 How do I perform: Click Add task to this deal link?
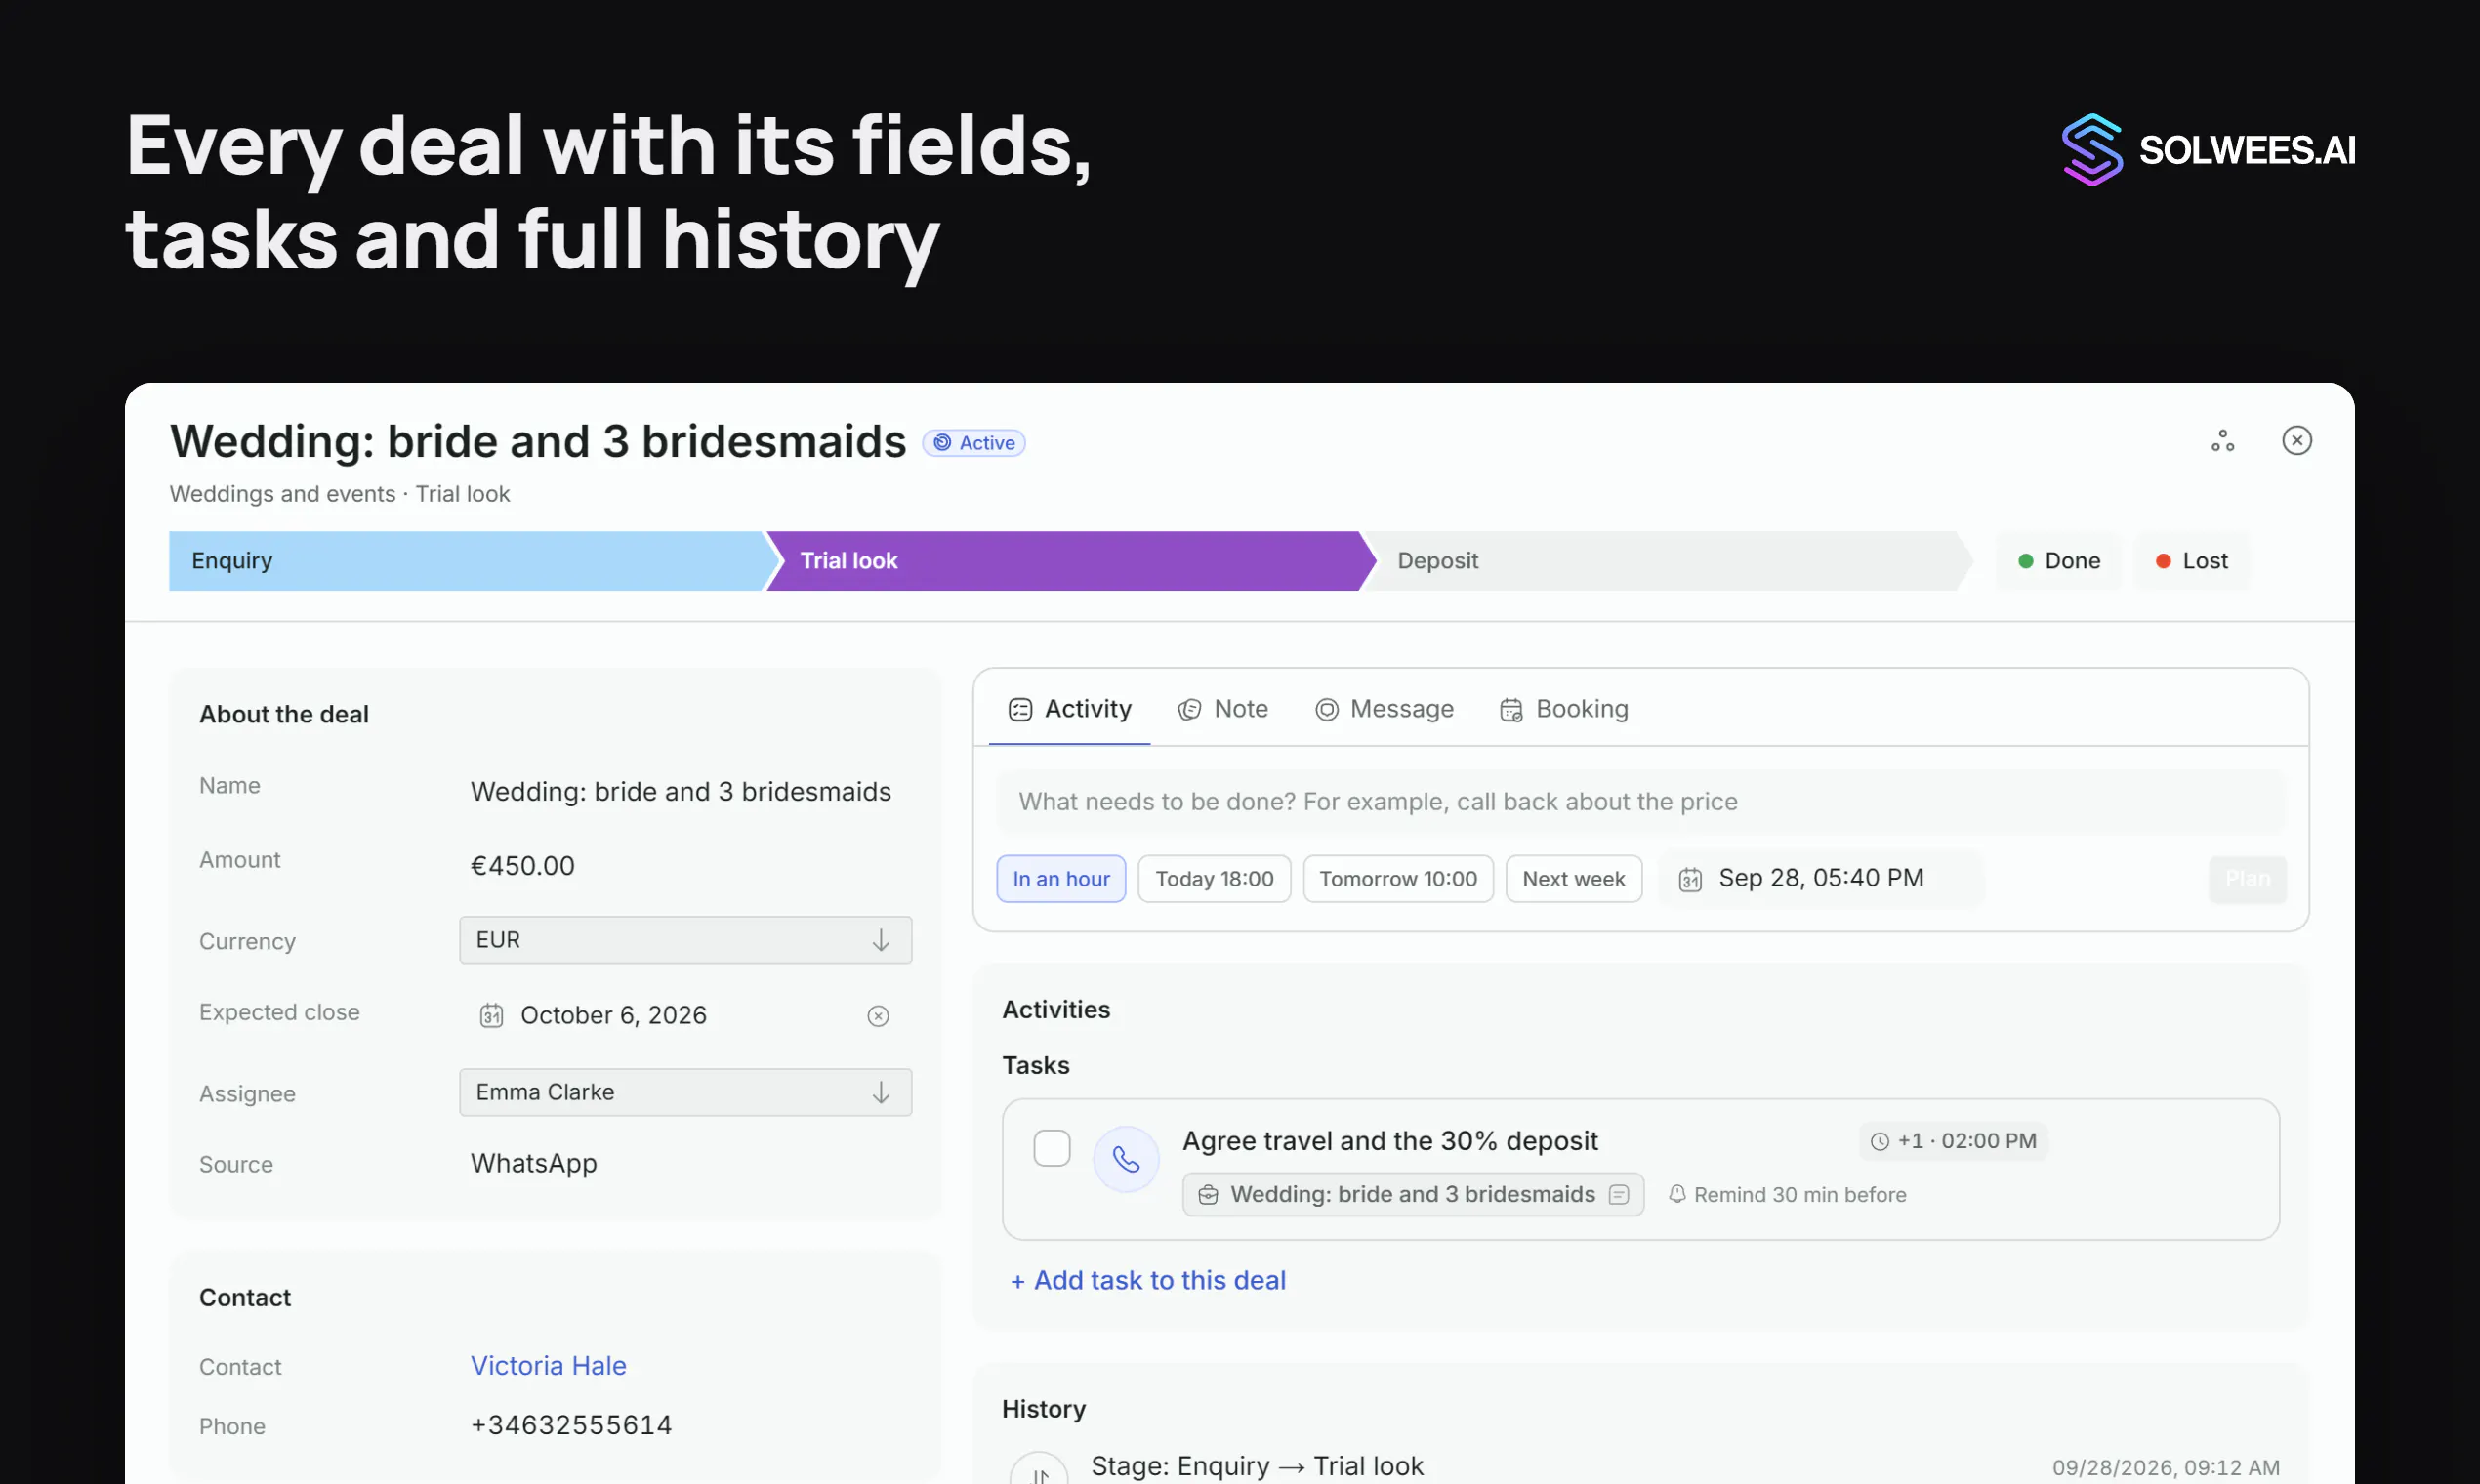pyautogui.click(x=1148, y=1281)
